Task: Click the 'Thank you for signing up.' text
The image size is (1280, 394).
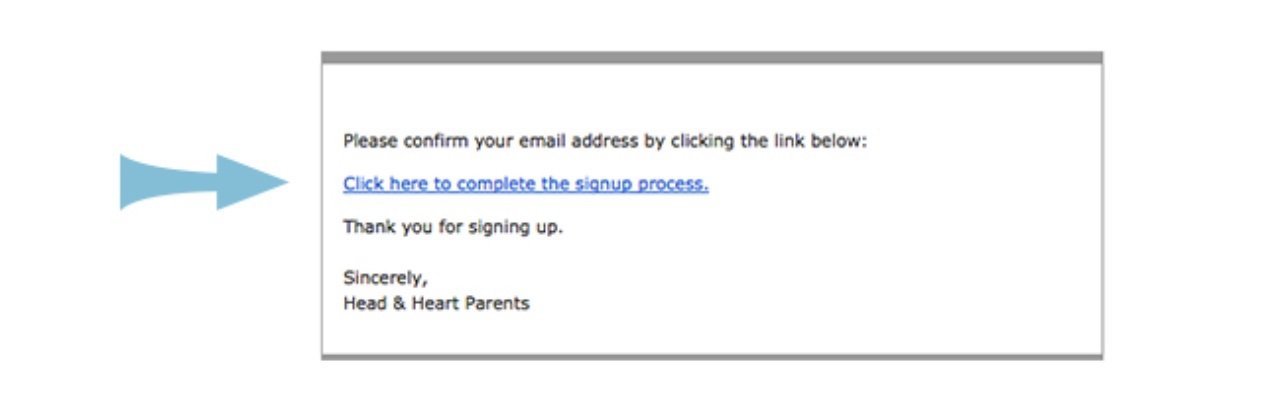Action: [453, 227]
